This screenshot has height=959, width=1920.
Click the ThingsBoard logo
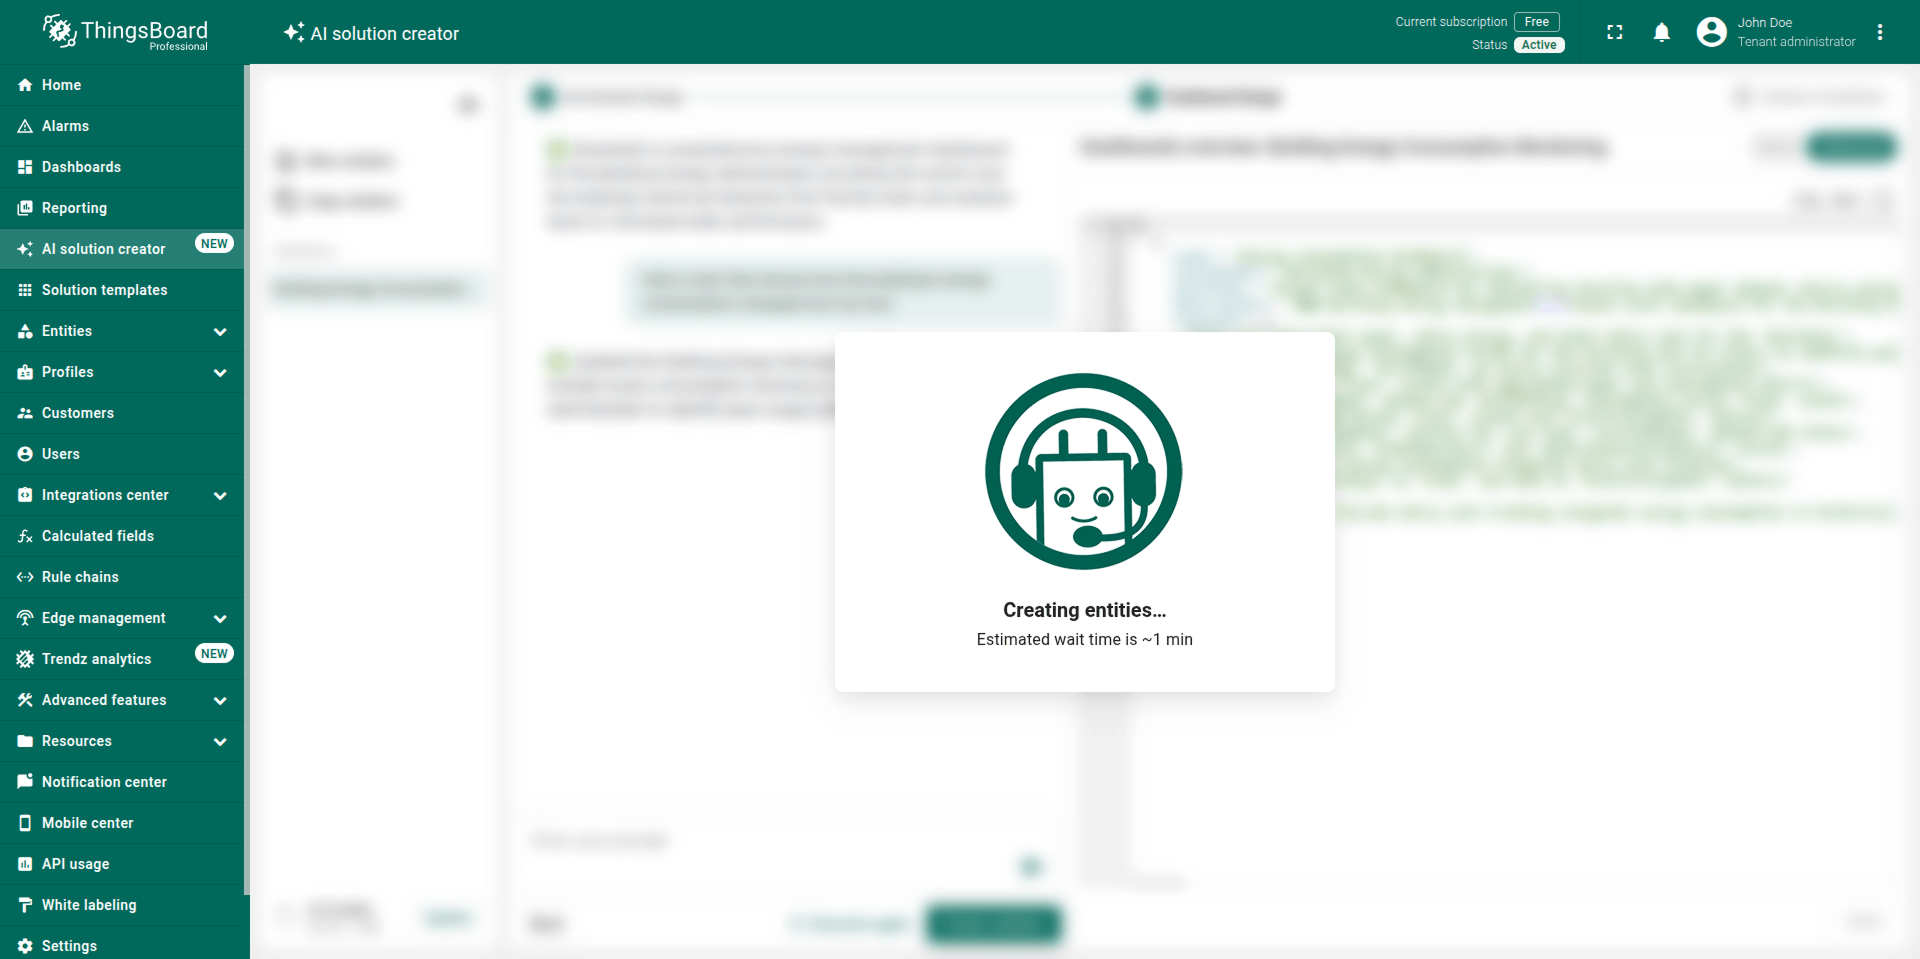click(x=125, y=32)
